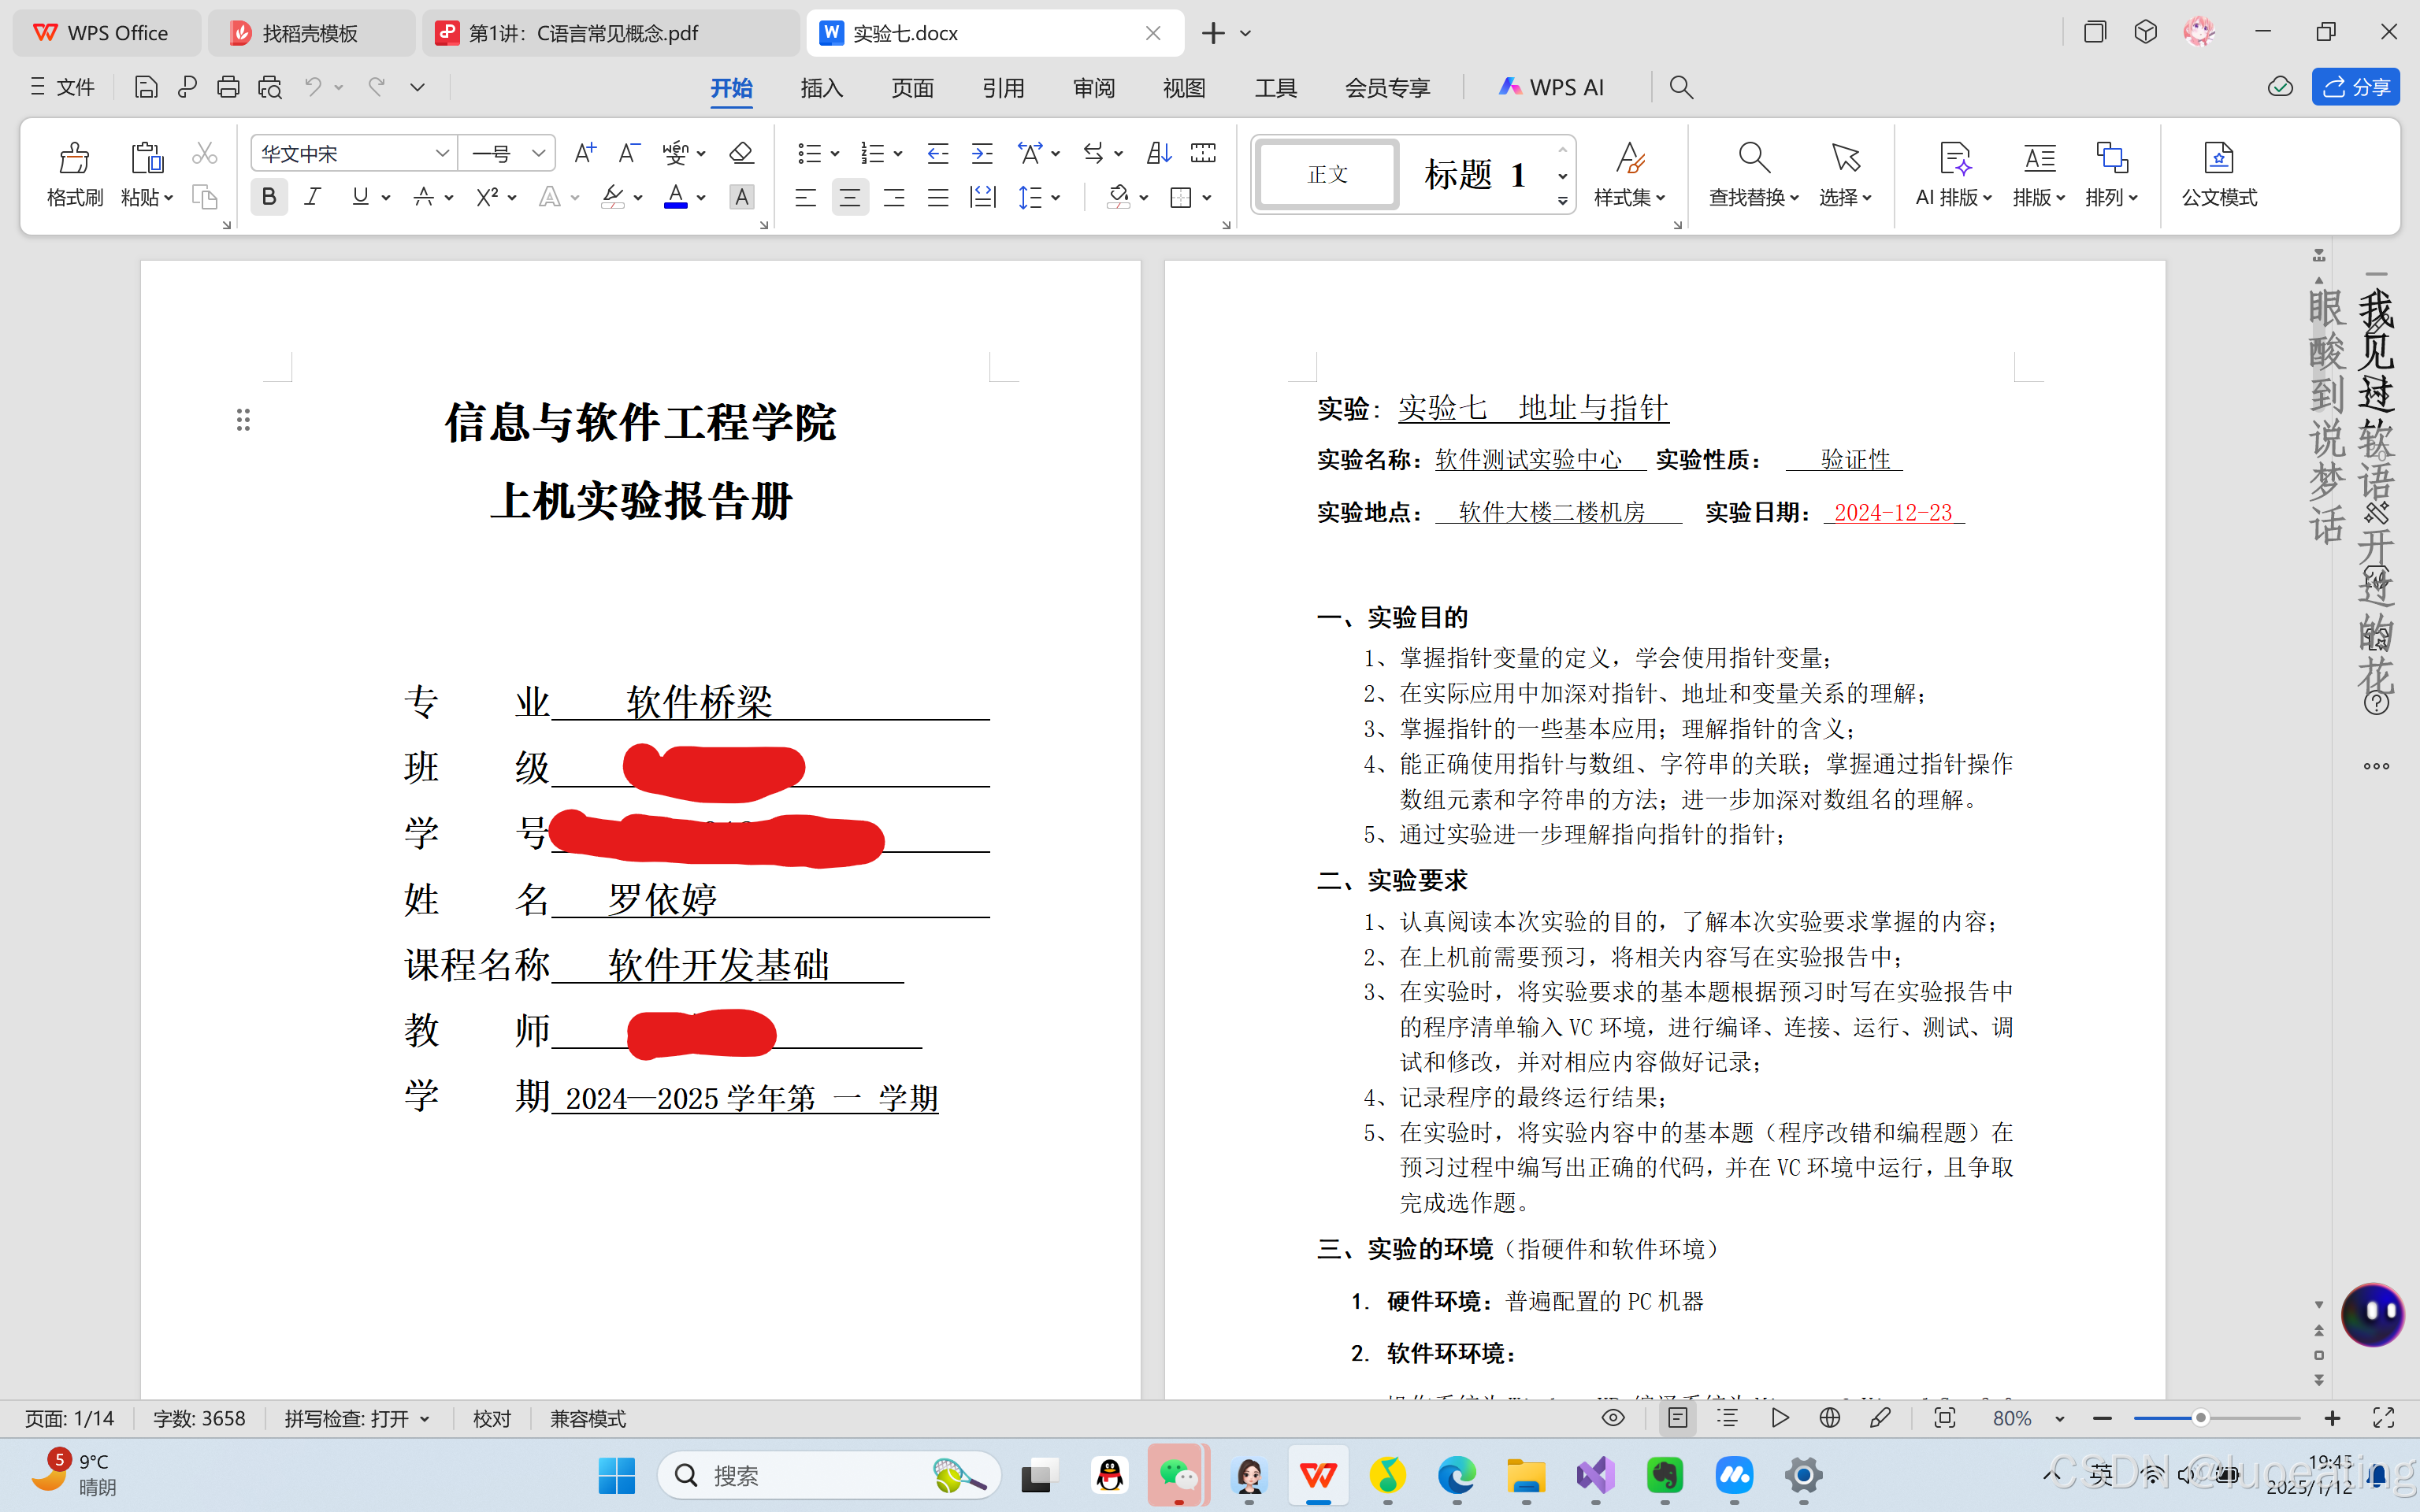The image size is (2420, 1512).
Task: Expand the font size dropdown 一号
Action: [x=538, y=153]
